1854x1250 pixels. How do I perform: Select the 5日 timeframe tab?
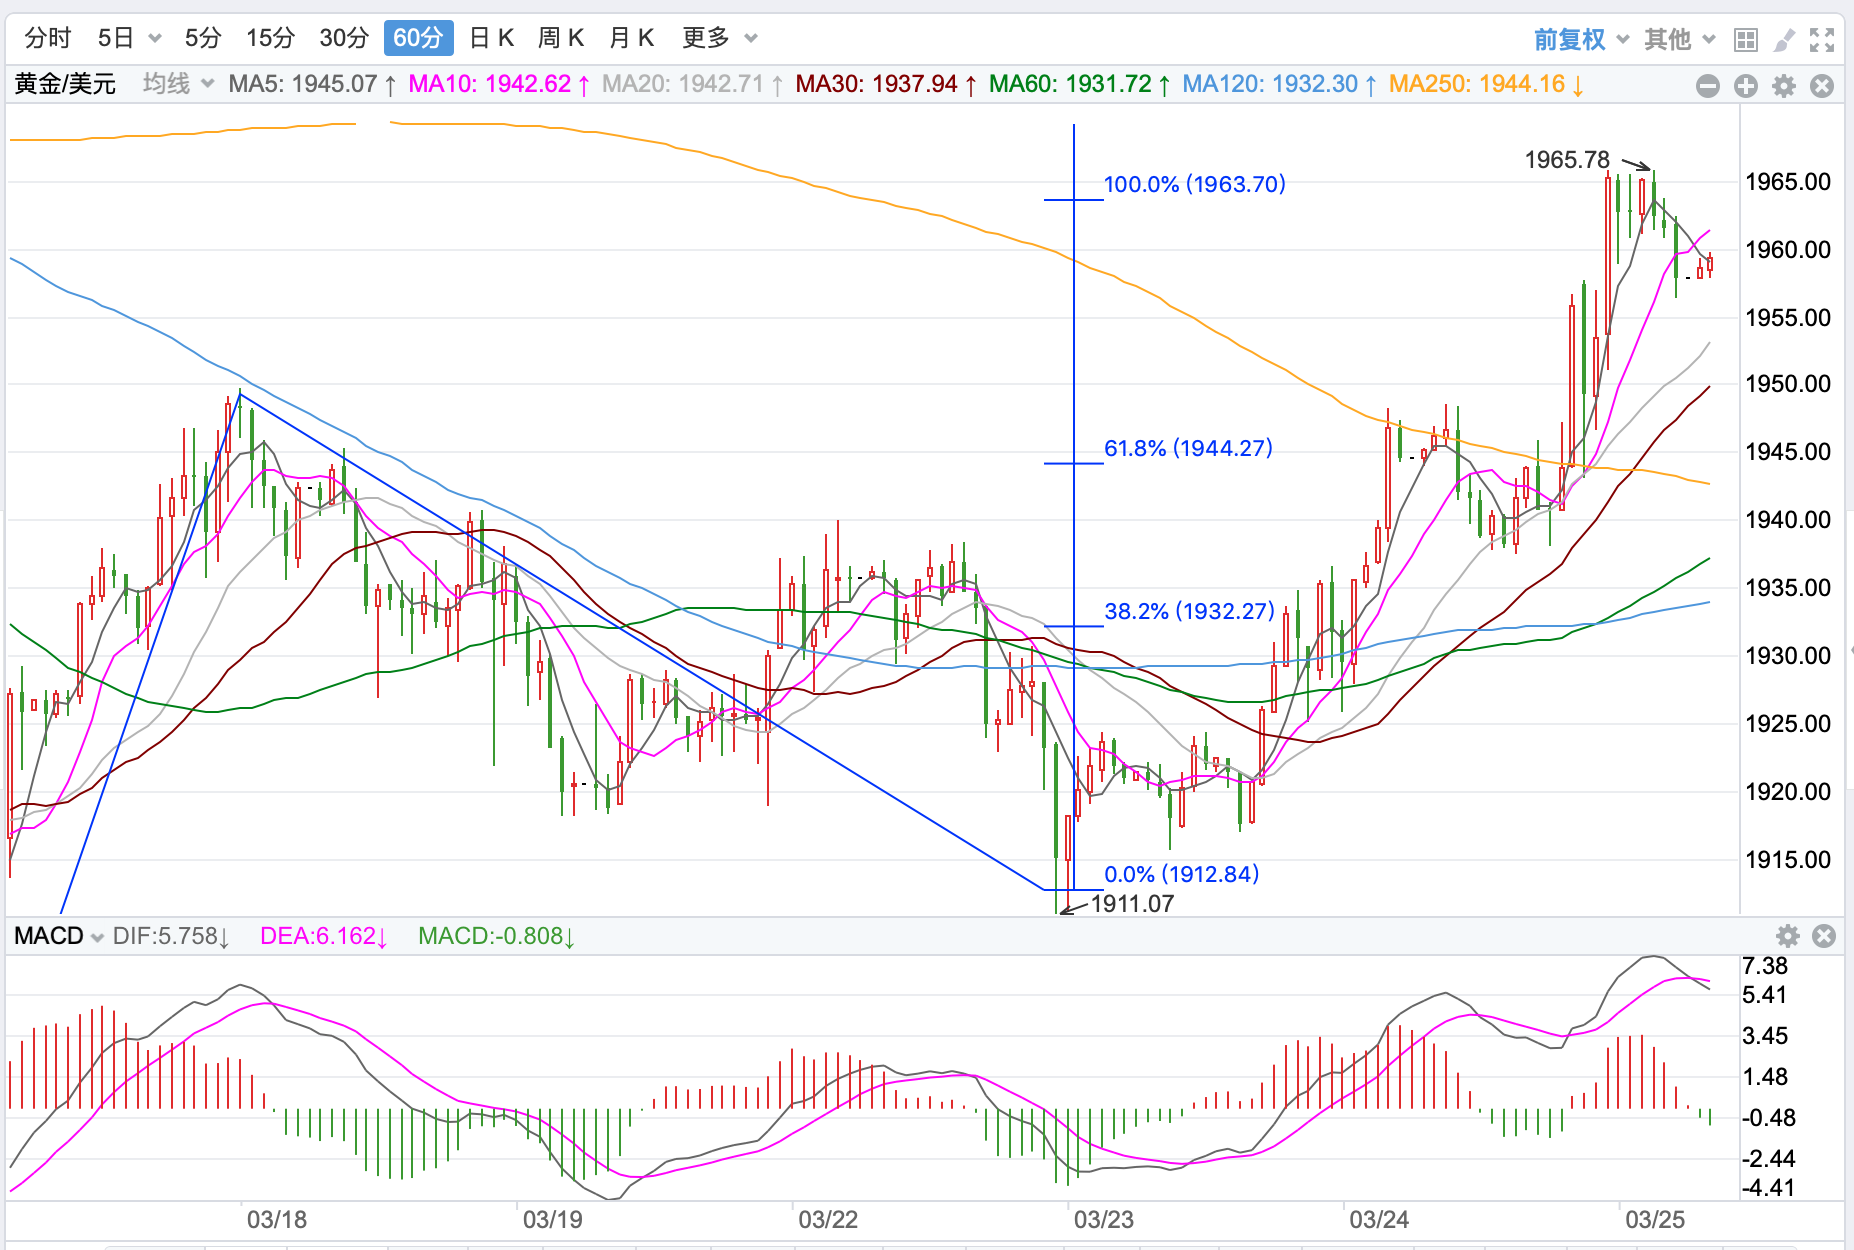(x=116, y=38)
